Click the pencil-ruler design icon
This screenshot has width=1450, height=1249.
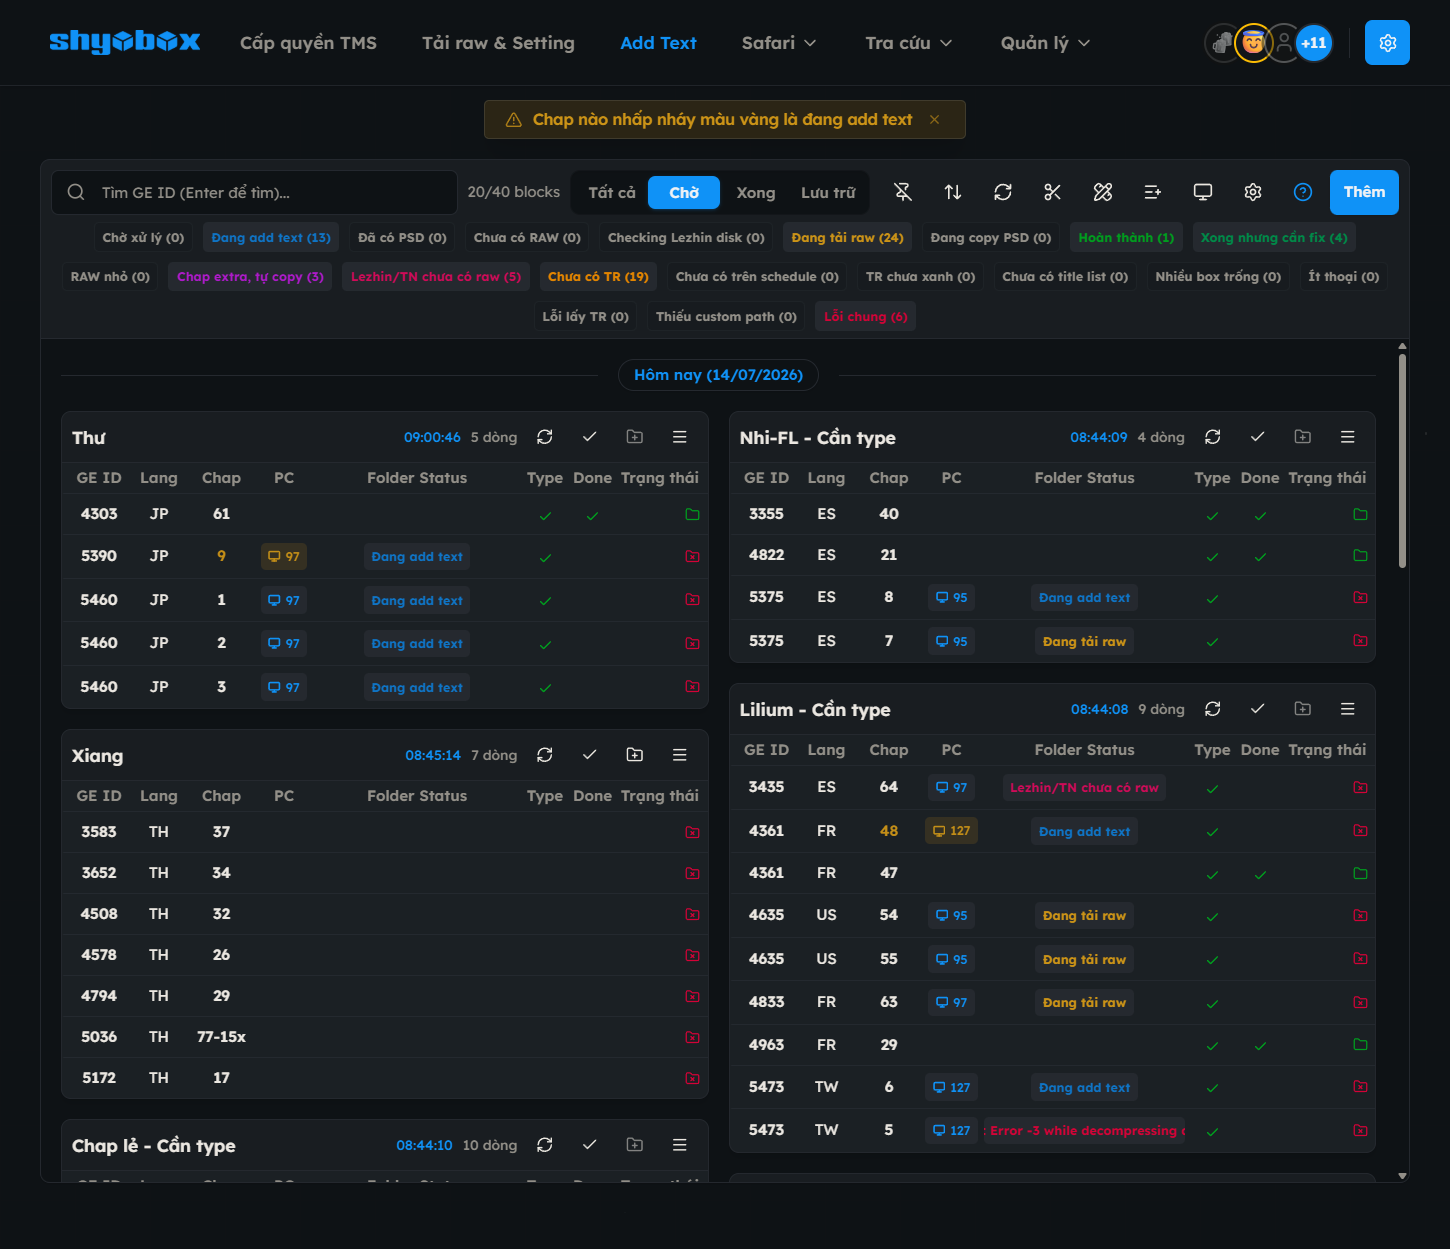(1103, 192)
